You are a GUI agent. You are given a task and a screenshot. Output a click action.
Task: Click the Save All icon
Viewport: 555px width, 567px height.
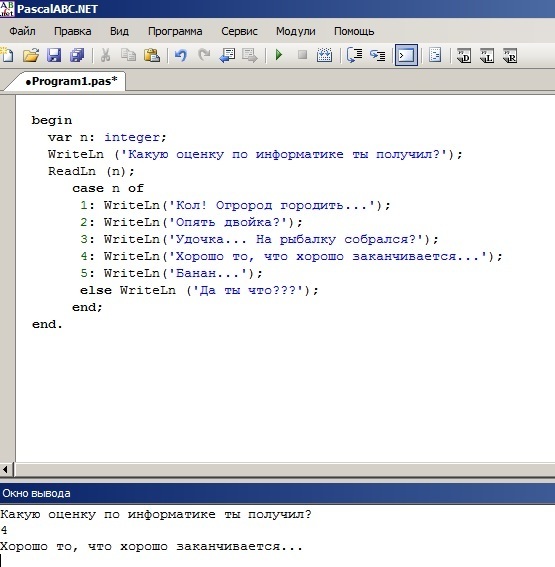pyautogui.click(x=77, y=55)
